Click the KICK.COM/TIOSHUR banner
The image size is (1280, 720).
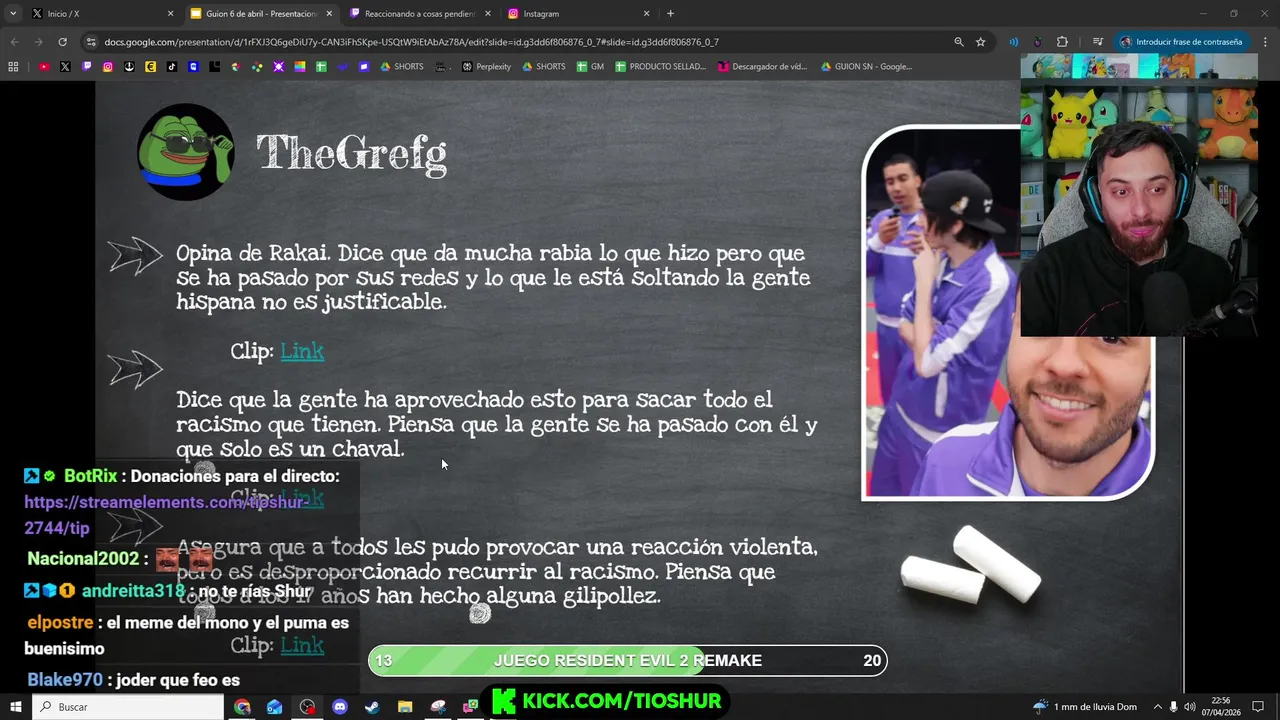(x=606, y=701)
